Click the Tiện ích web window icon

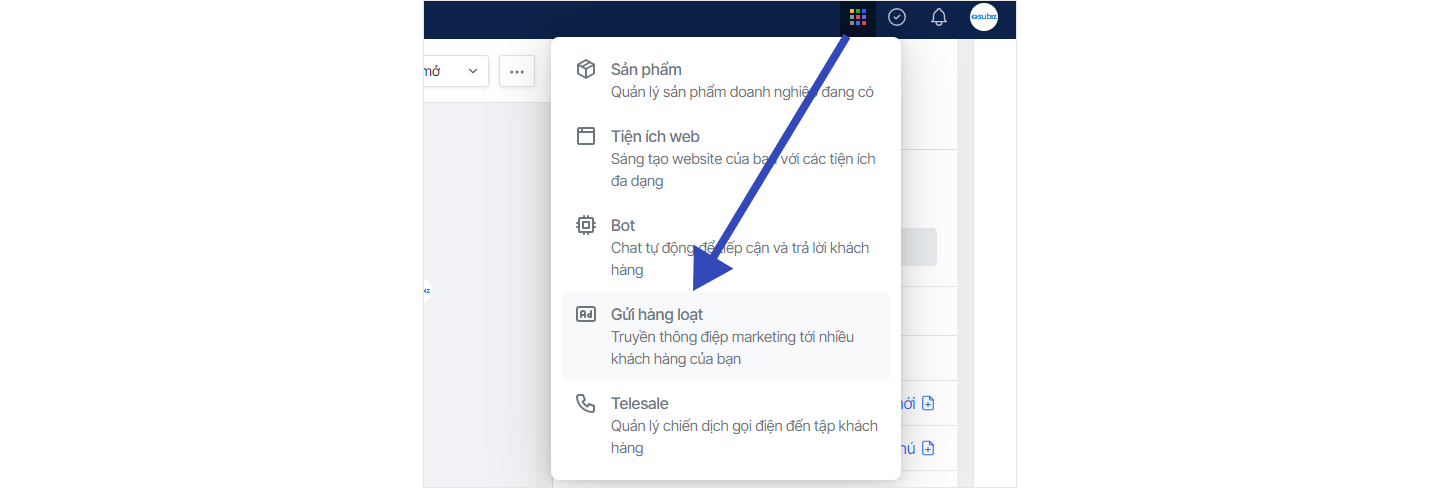(x=586, y=136)
